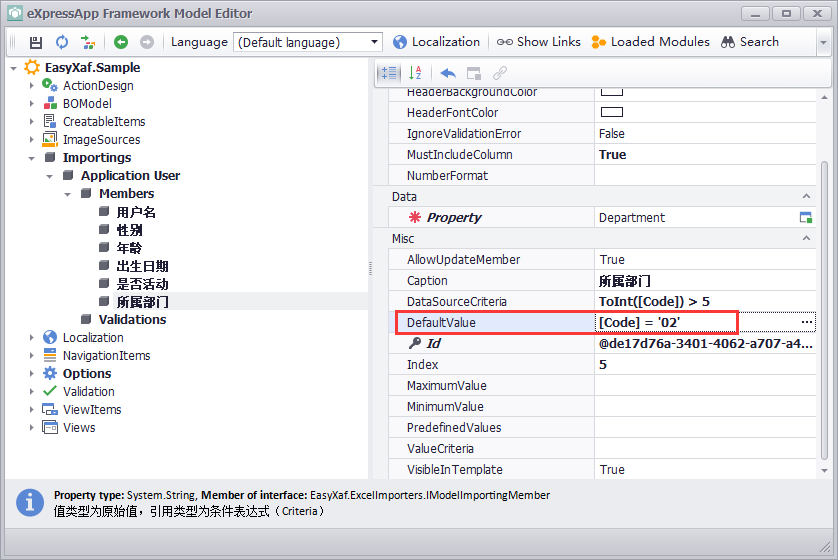Expand the Options node
This screenshot has height=560, width=838.
coord(32,374)
